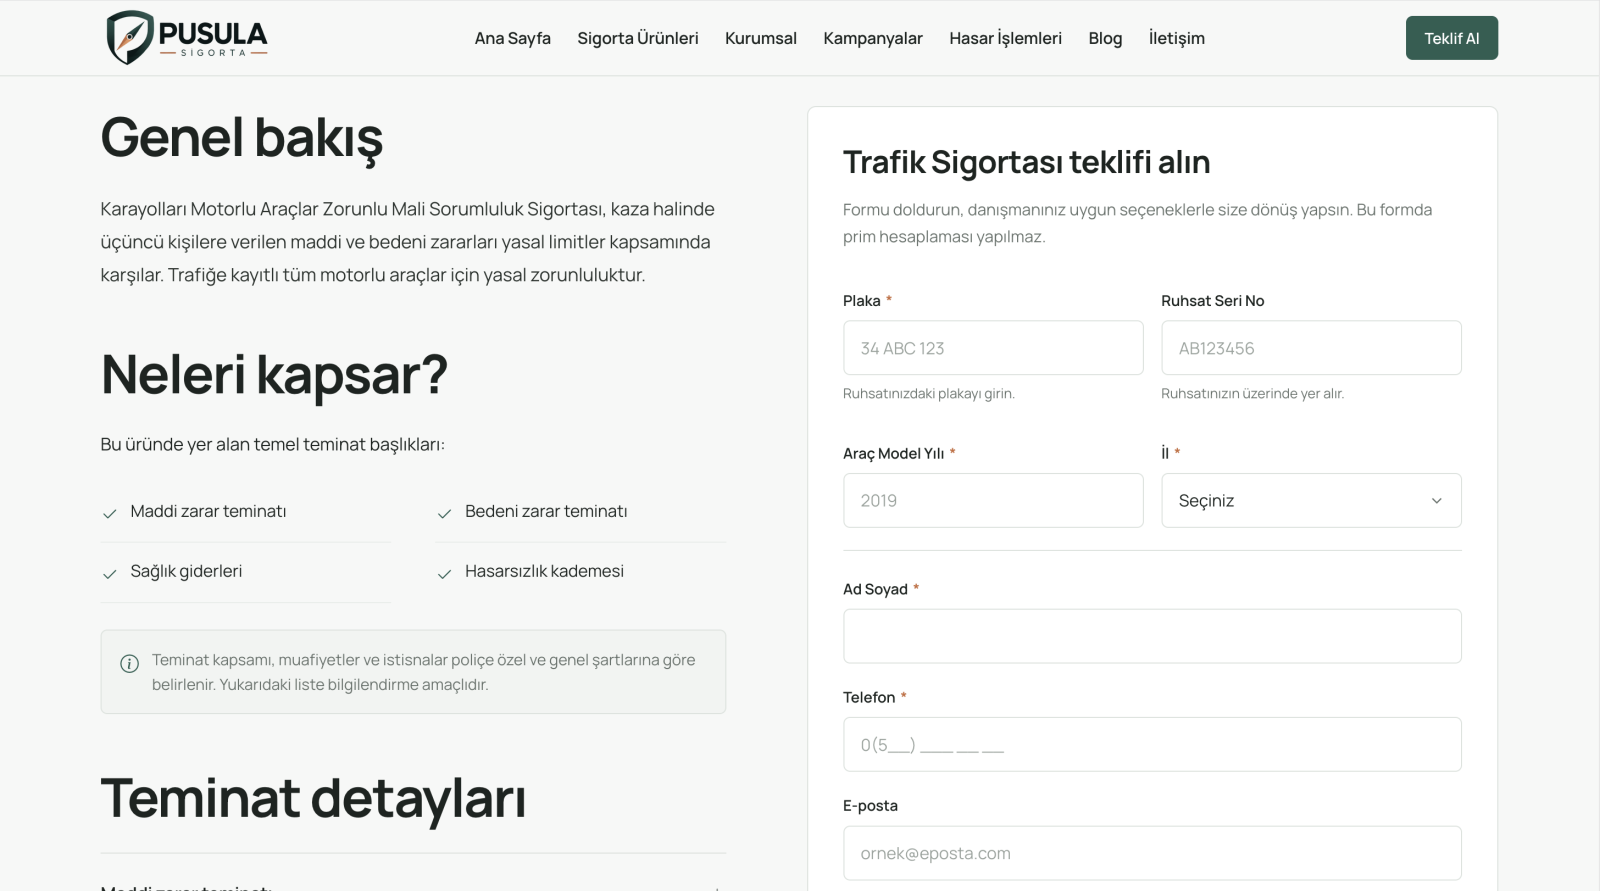Focus the Ad Soyad input
Image resolution: width=1600 pixels, height=891 pixels.
click(1152, 636)
